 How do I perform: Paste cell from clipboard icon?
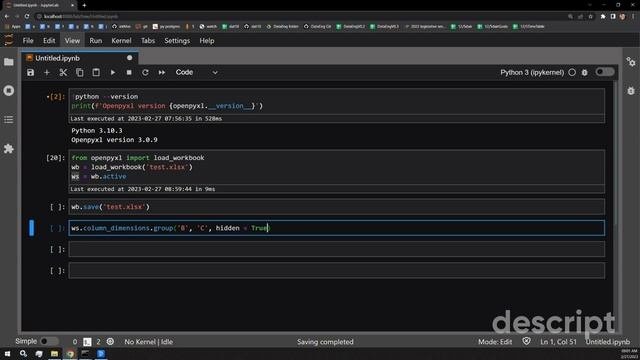pos(96,72)
